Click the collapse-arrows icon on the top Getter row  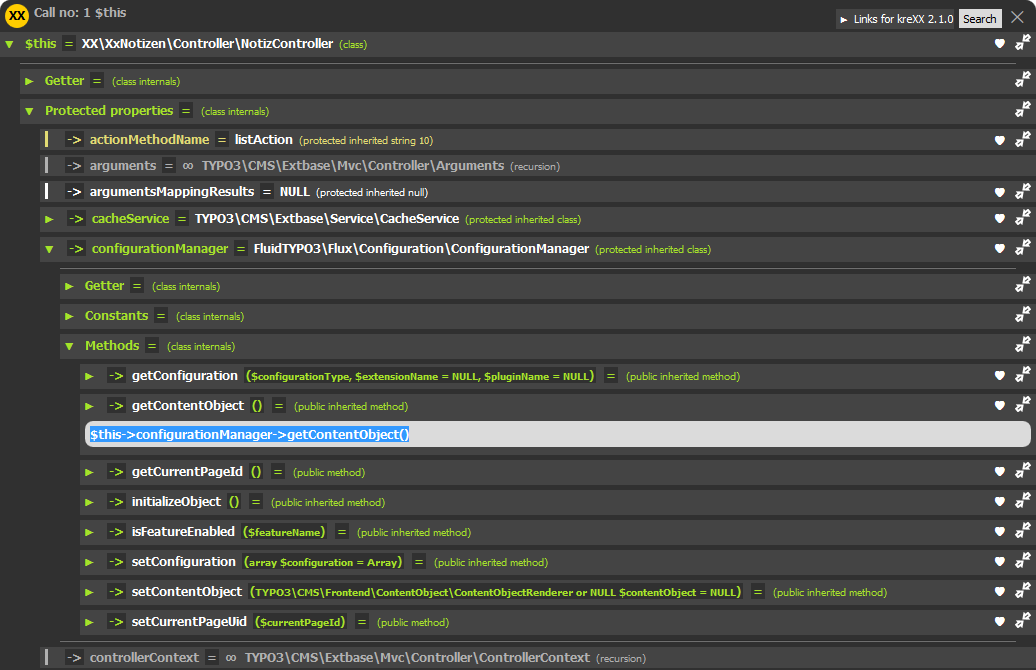[1022, 80]
